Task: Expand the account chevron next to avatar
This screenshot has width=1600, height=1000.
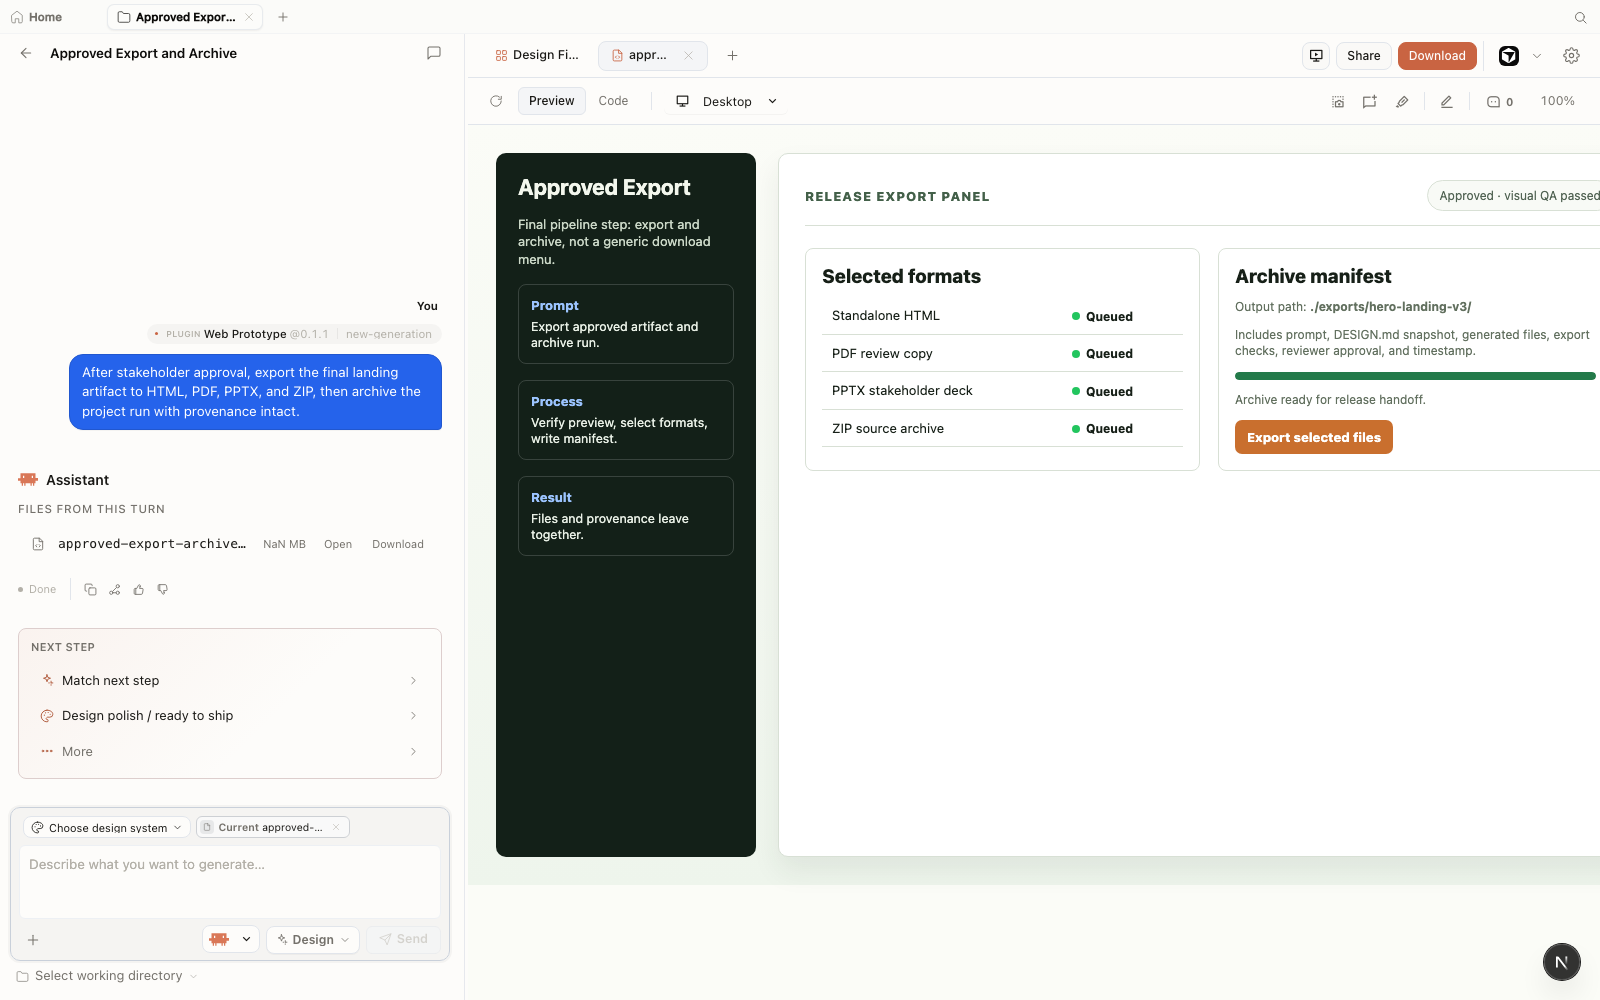Action: (1537, 56)
